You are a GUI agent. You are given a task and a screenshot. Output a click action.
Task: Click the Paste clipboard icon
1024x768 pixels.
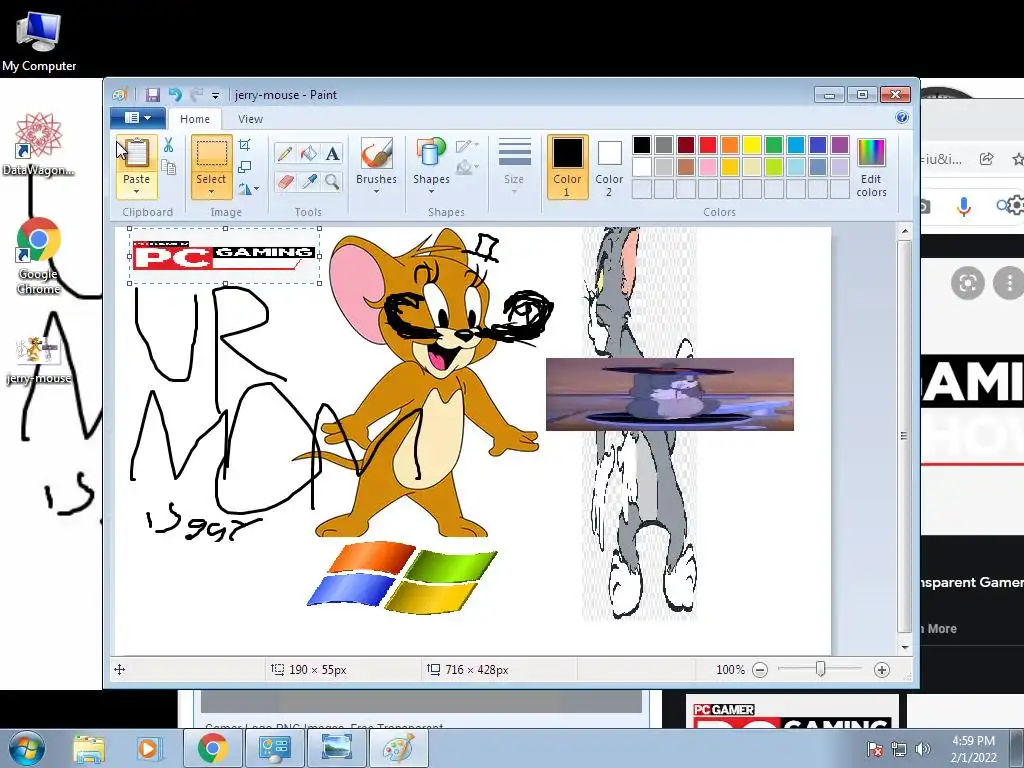(x=136, y=153)
